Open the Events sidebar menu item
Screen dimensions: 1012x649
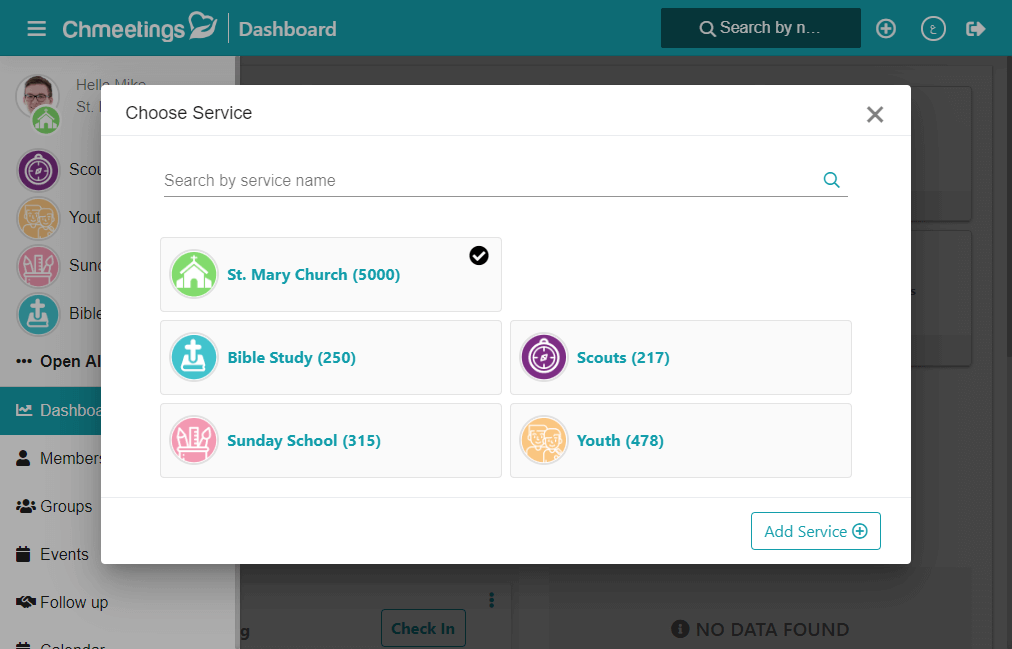[50, 554]
